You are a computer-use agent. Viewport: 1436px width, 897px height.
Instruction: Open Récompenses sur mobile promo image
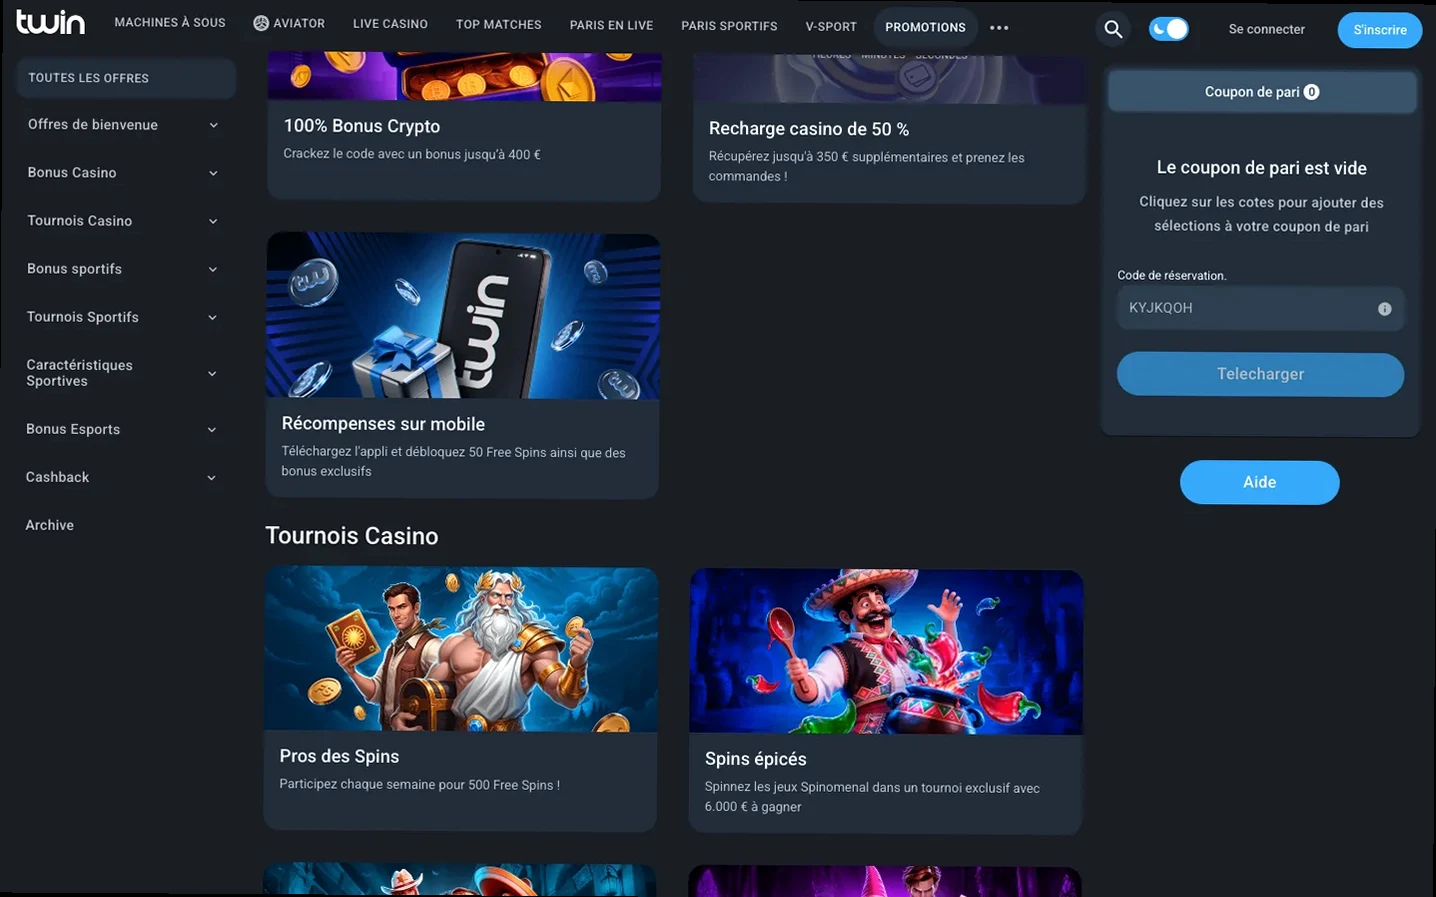pyautogui.click(x=463, y=316)
